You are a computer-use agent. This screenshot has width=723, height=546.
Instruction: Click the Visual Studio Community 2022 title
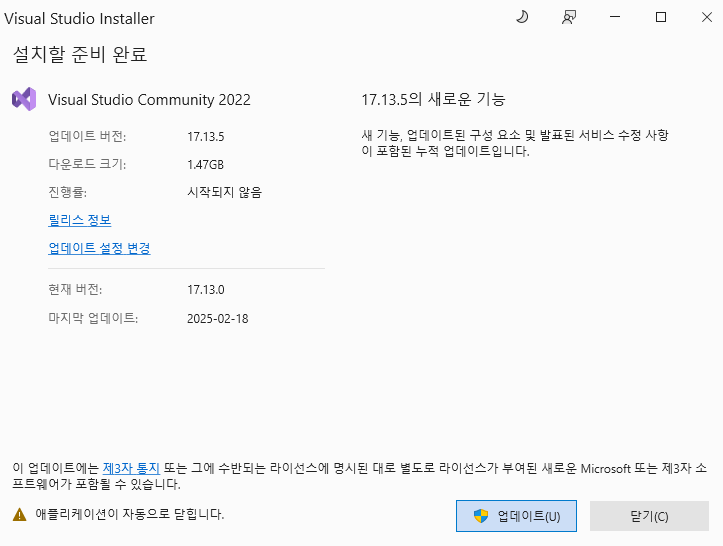tap(149, 100)
